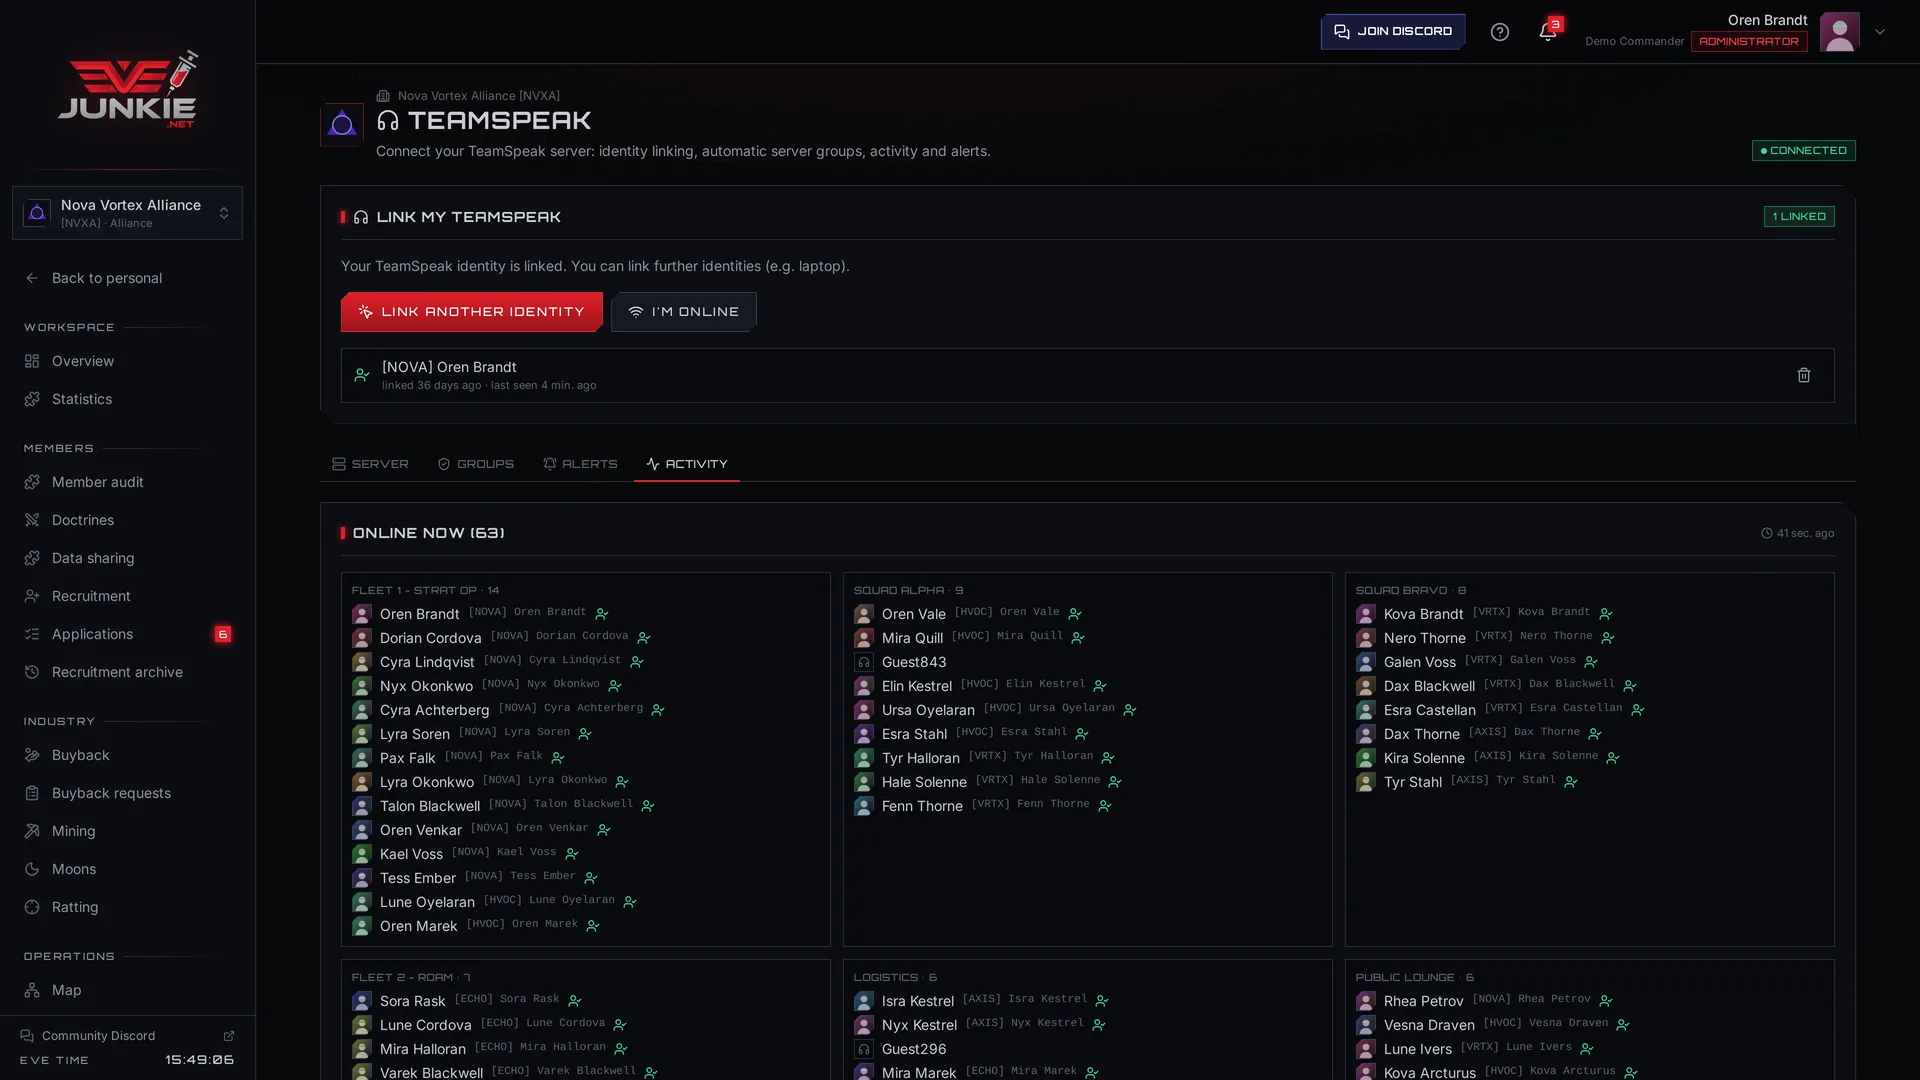The height and width of the screenshot is (1080, 1920).
Task: Click the Member audit sidebar icon
Action: pos(32,482)
